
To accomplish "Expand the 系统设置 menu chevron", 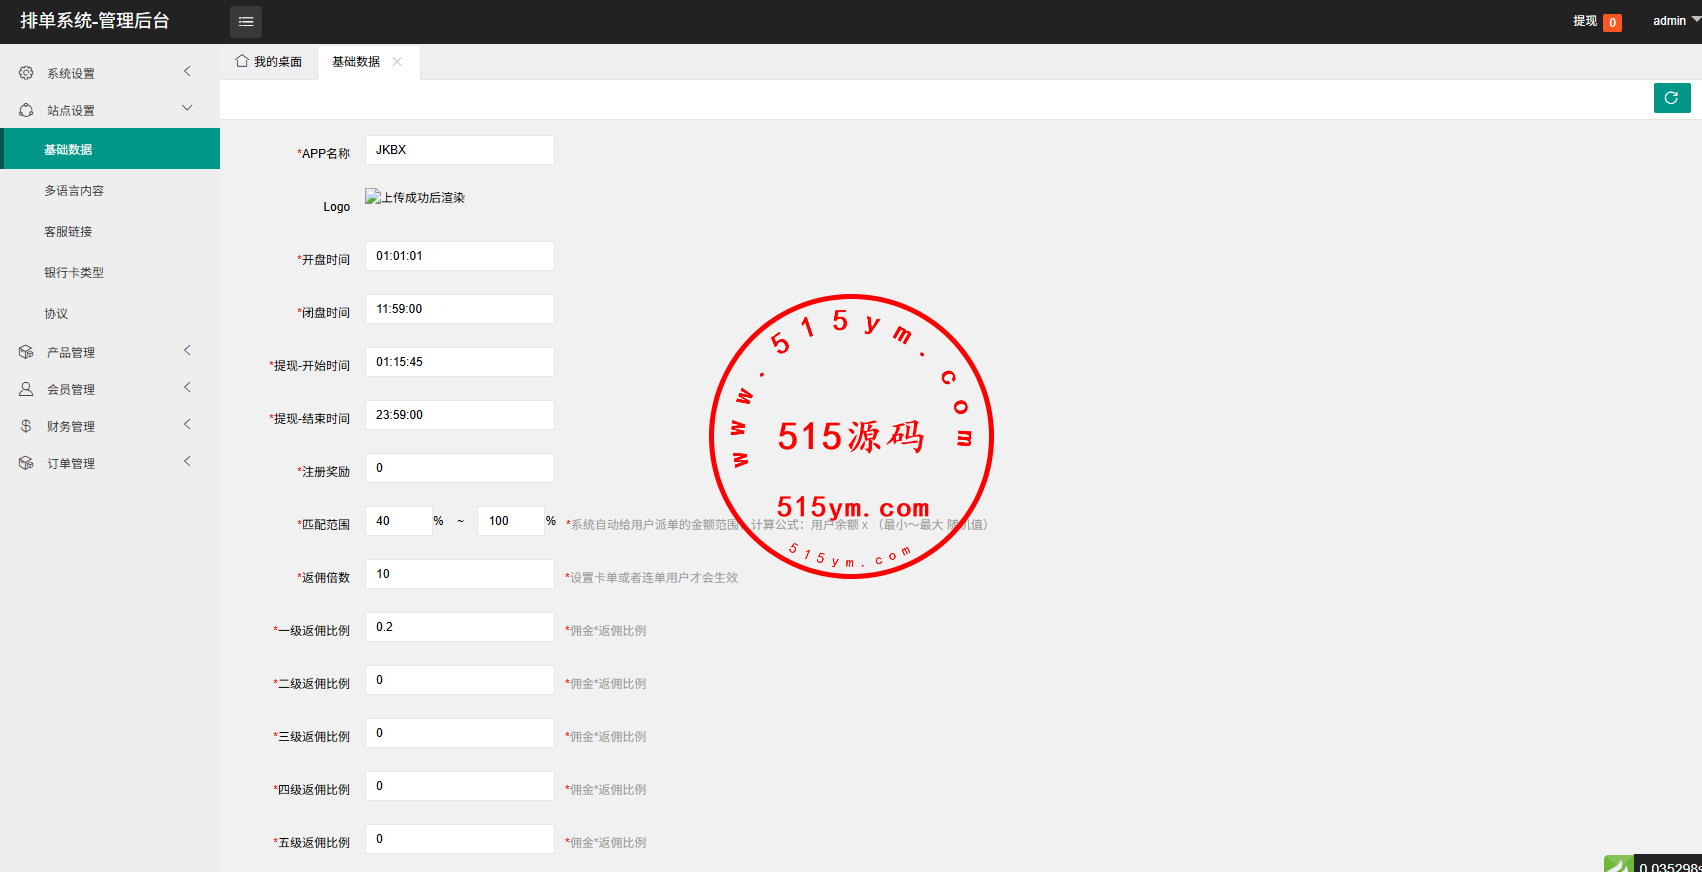I will (187, 71).
